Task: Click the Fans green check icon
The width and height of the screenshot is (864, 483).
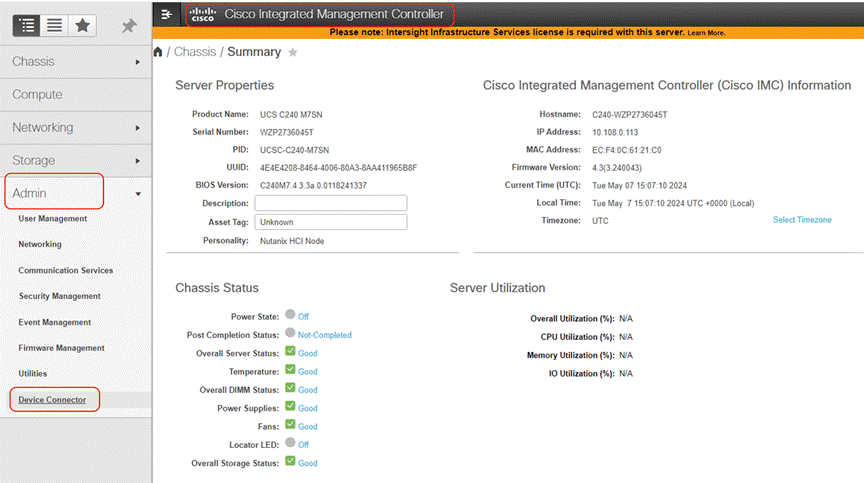Action: [x=290, y=424]
